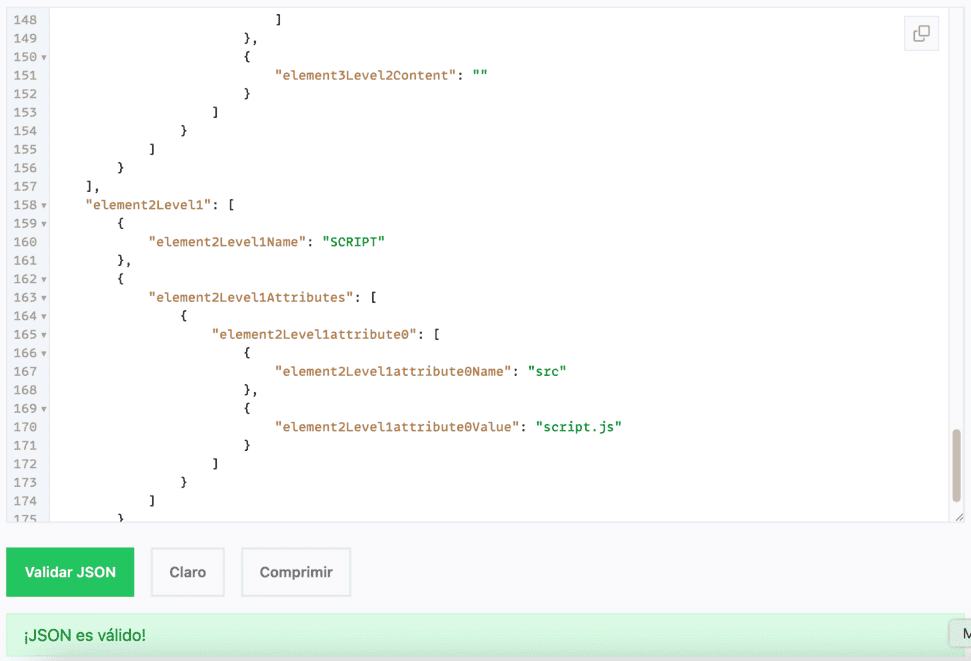Image resolution: width=971 pixels, height=661 pixels.
Task: Click the "¡JSON es válido!" success message
Action: click(86, 635)
